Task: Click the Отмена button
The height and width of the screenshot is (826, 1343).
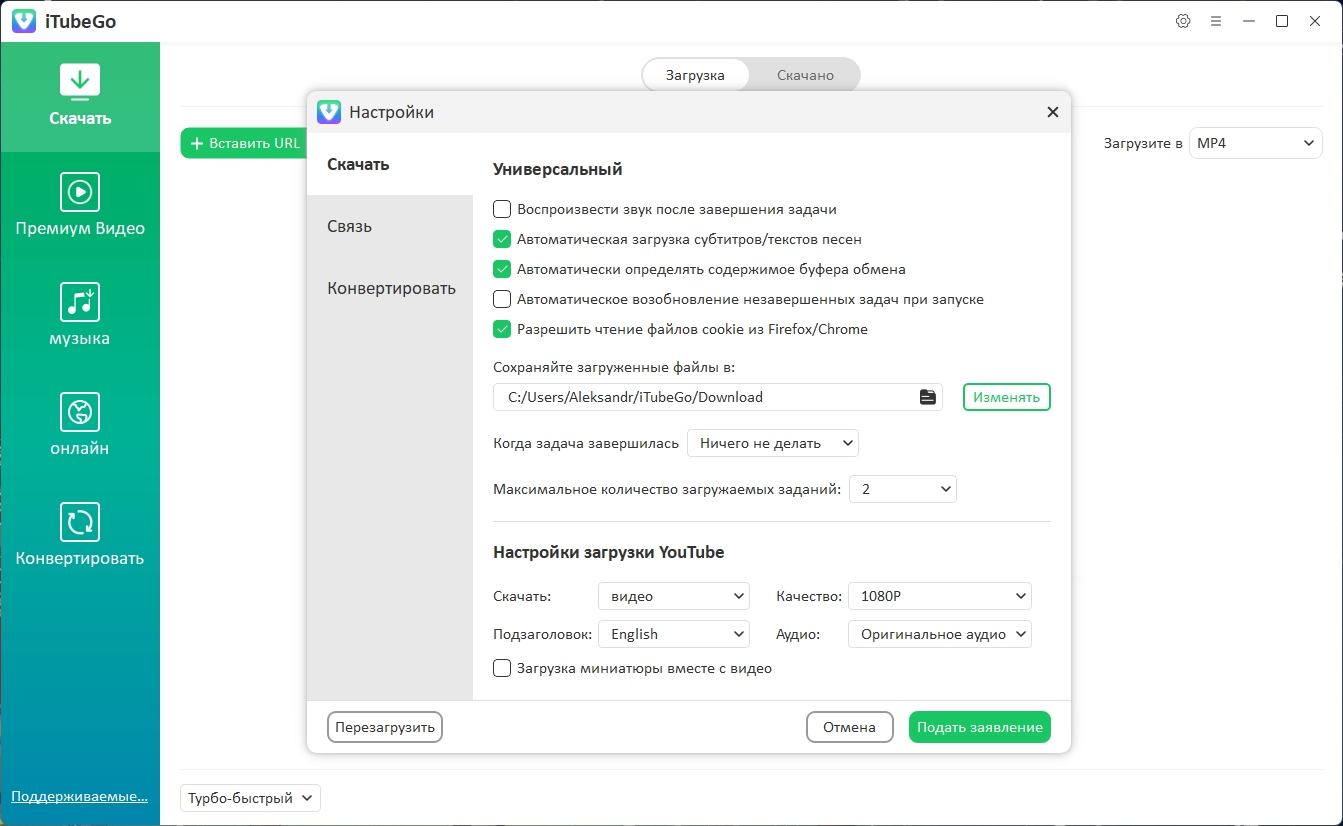Action: click(x=849, y=727)
